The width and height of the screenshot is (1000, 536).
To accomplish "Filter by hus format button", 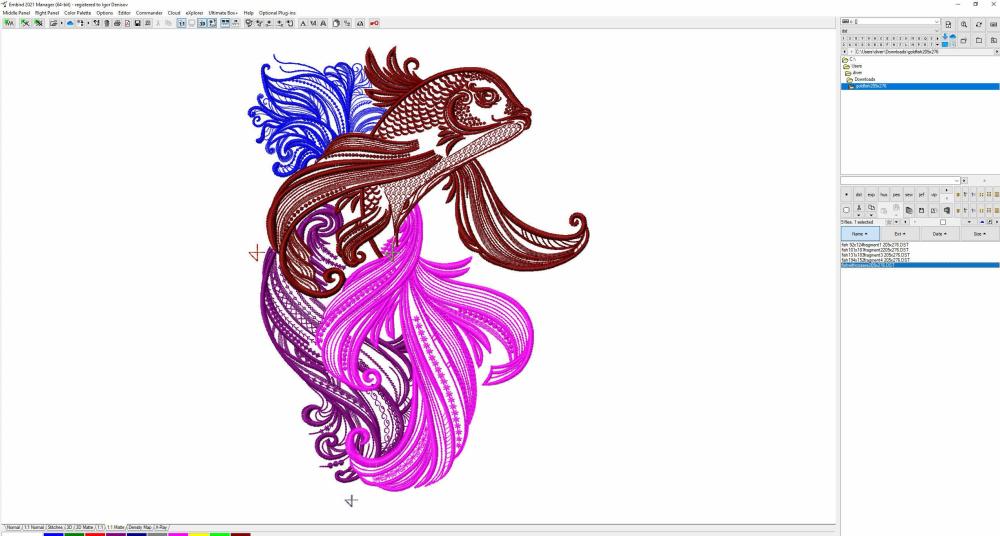I will click(x=883, y=195).
